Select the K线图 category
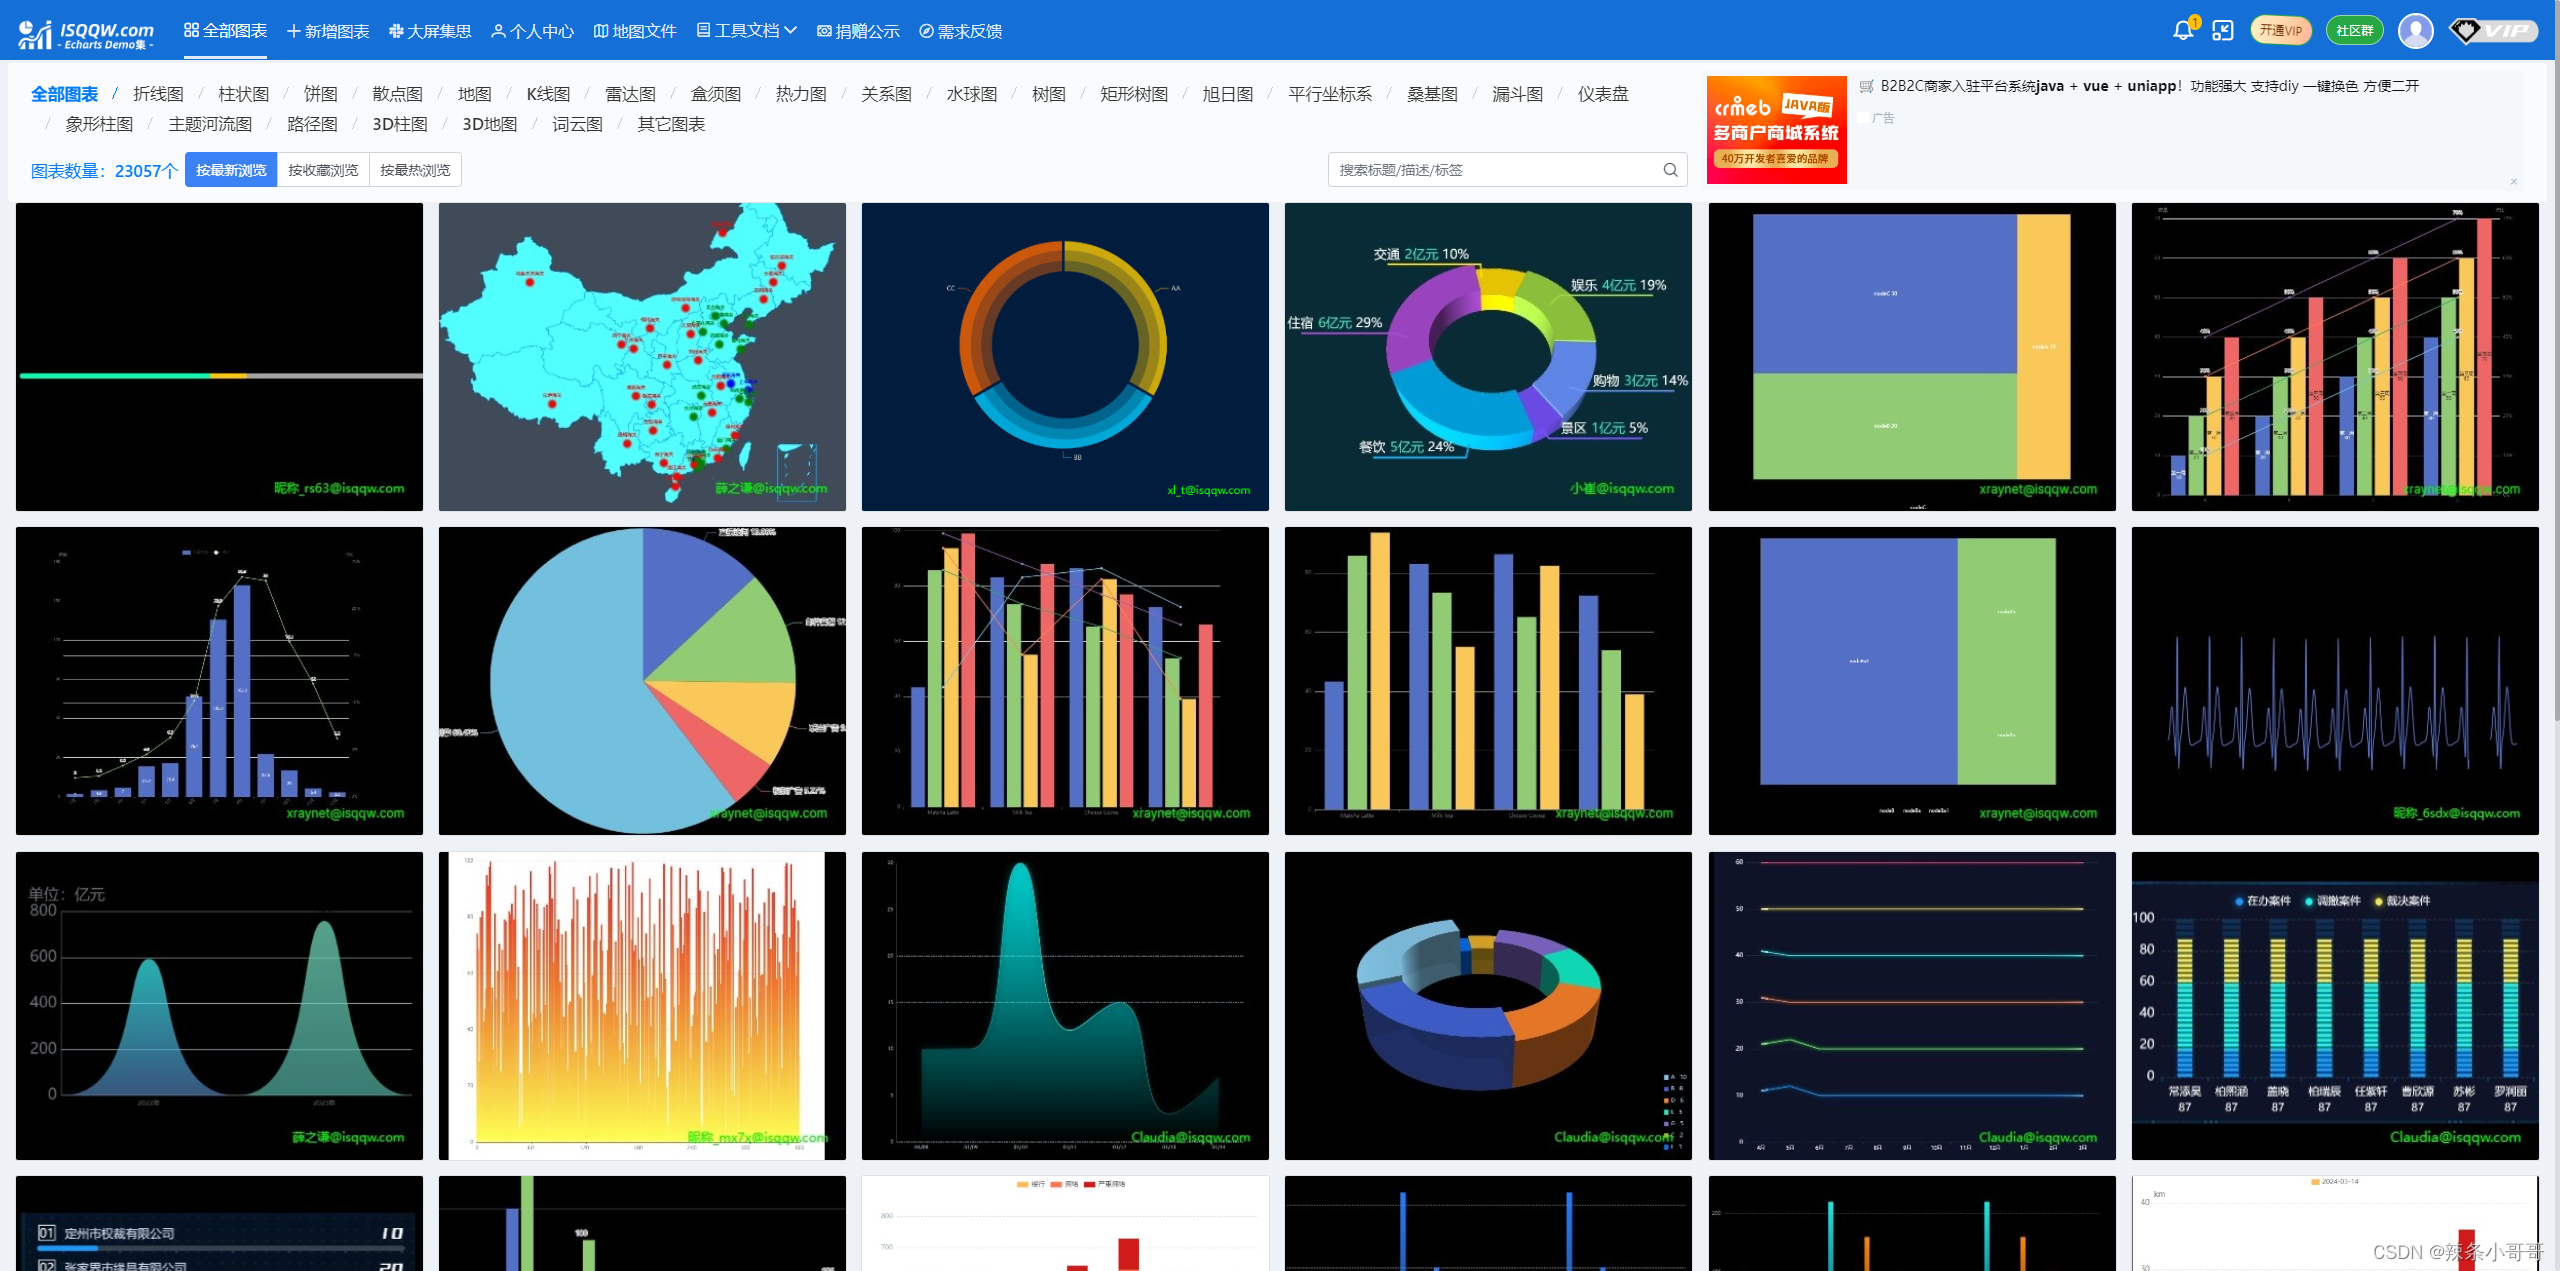Image resolution: width=2560 pixels, height=1271 pixels. (x=548, y=94)
